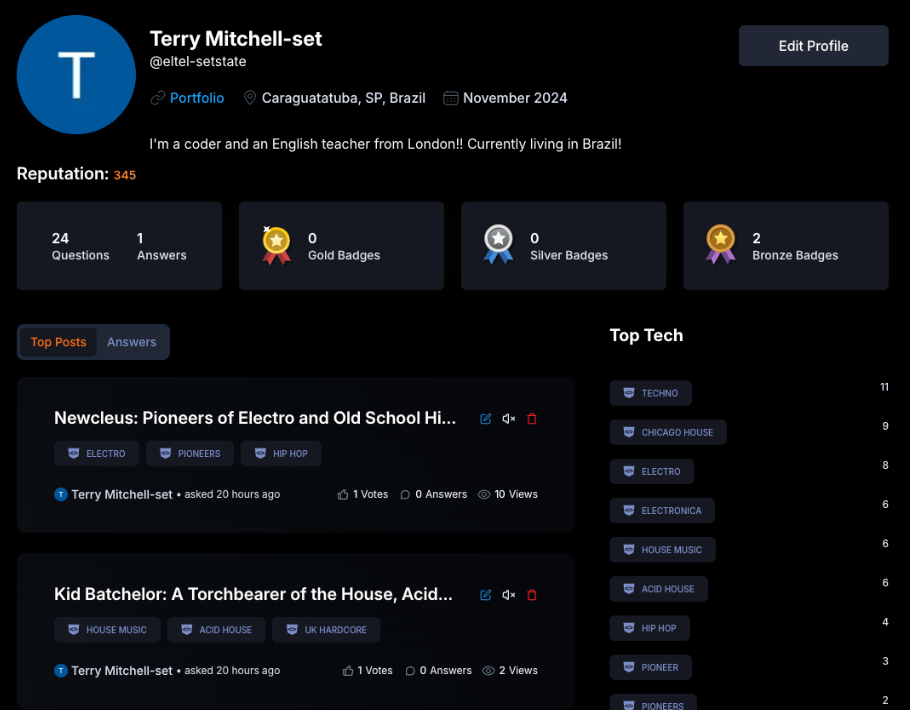The image size is (910, 710).
Task: Click the silver badge medal icon
Action: [x=499, y=245]
